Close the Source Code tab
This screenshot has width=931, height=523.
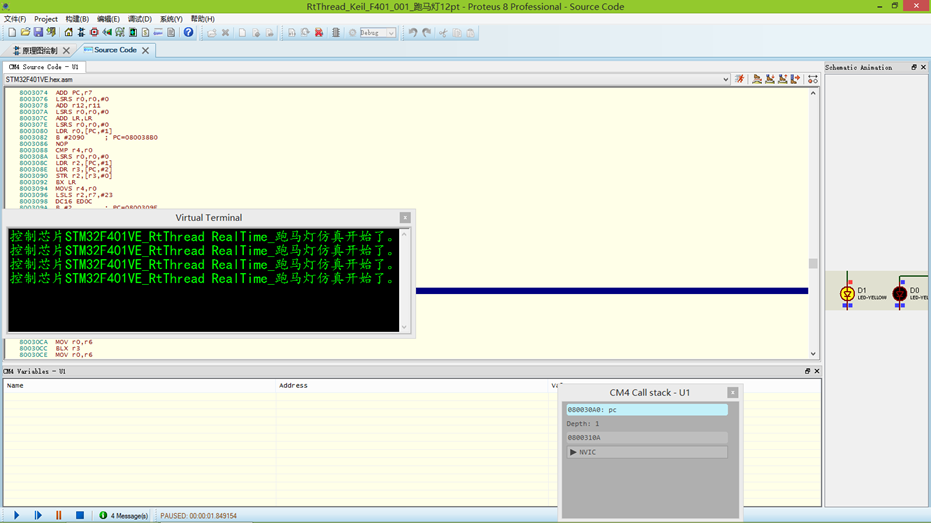(145, 50)
